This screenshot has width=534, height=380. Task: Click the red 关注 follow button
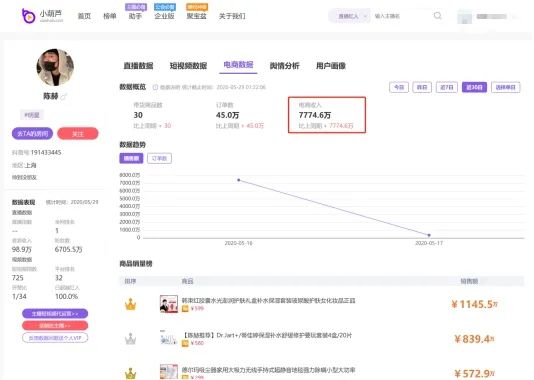coord(78,134)
